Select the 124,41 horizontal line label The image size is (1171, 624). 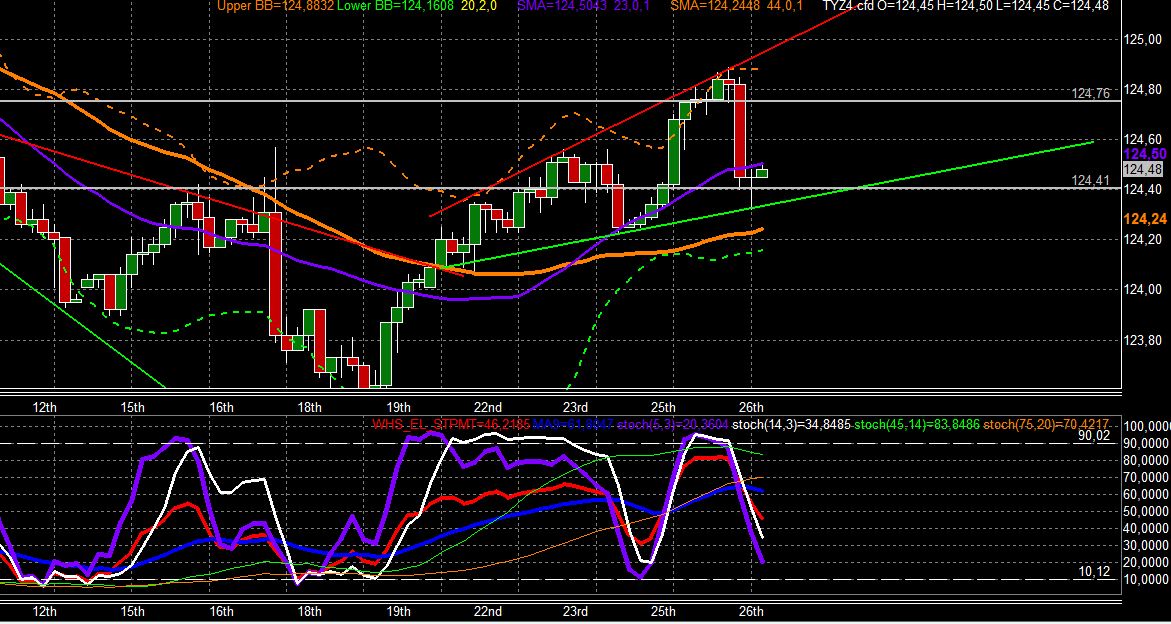pyautogui.click(x=1090, y=181)
